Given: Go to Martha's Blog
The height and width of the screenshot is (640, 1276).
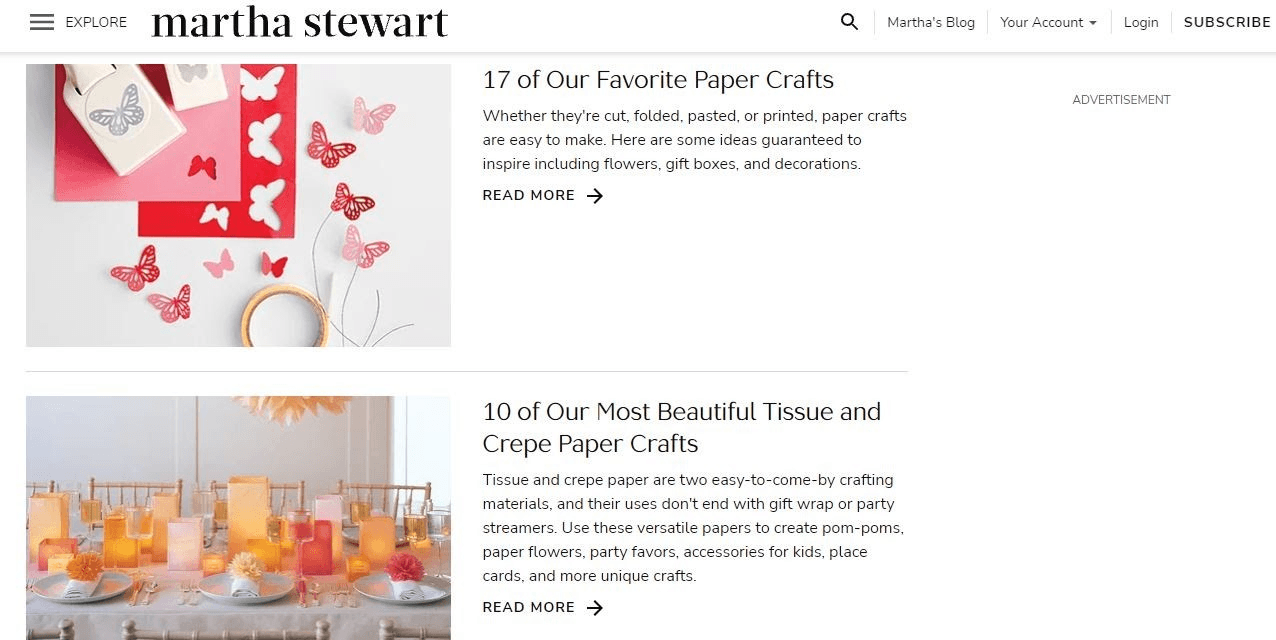Looking at the screenshot, I should (931, 22).
